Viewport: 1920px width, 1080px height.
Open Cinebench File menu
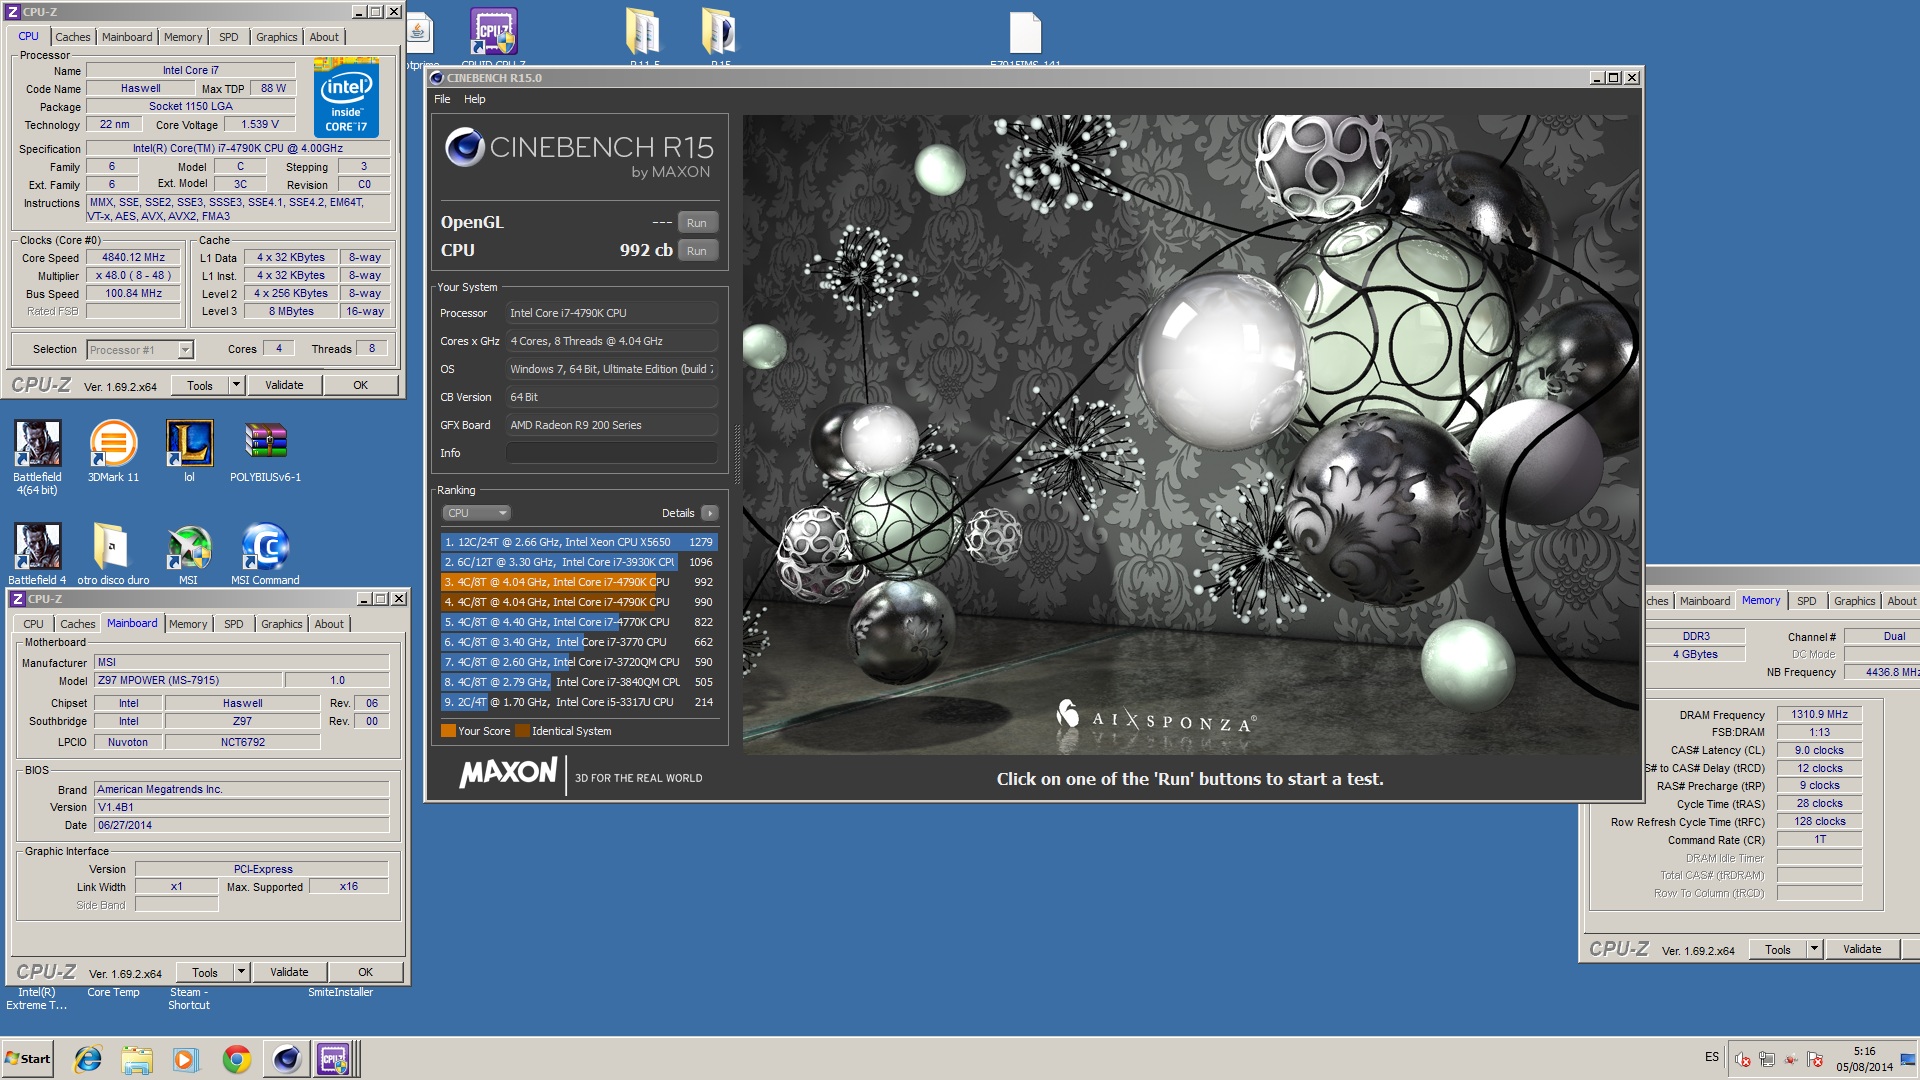point(442,99)
